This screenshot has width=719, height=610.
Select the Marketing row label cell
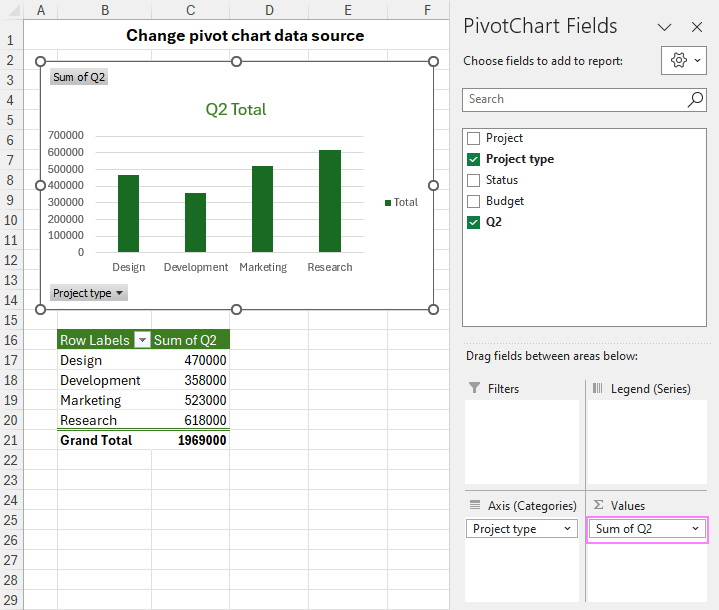tap(105, 400)
